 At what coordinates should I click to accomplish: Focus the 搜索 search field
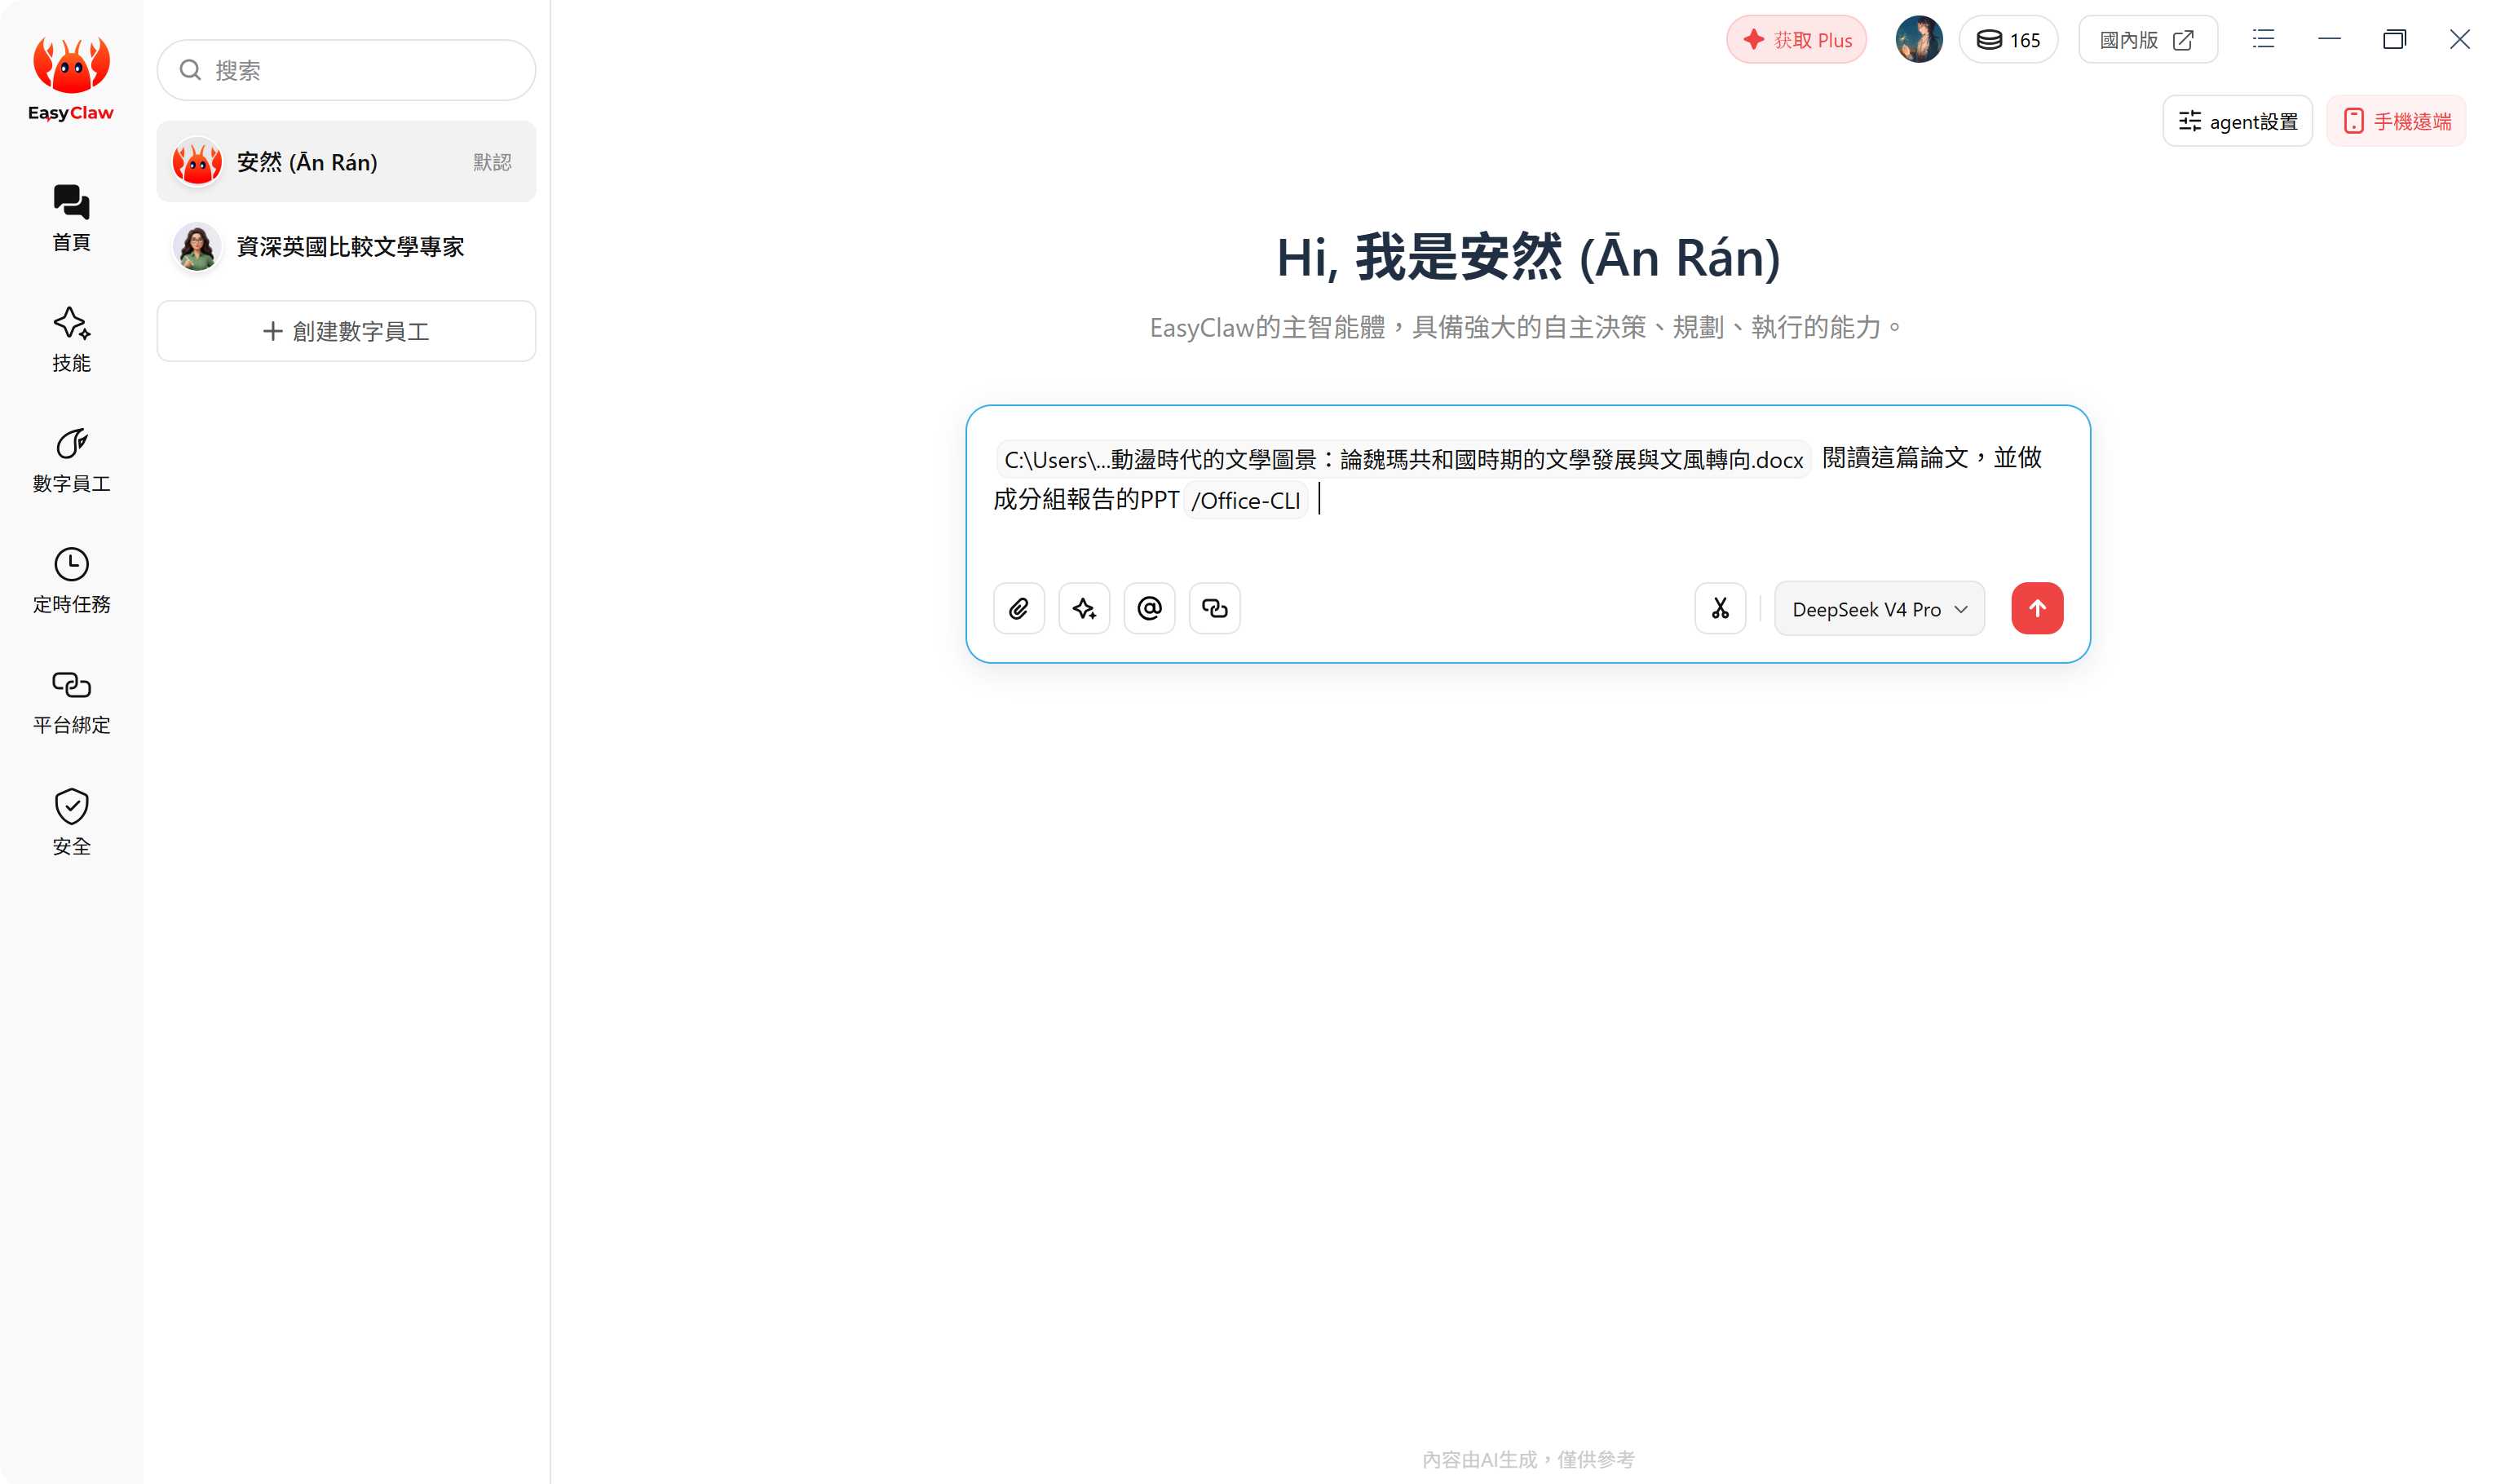[x=346, y=70]
